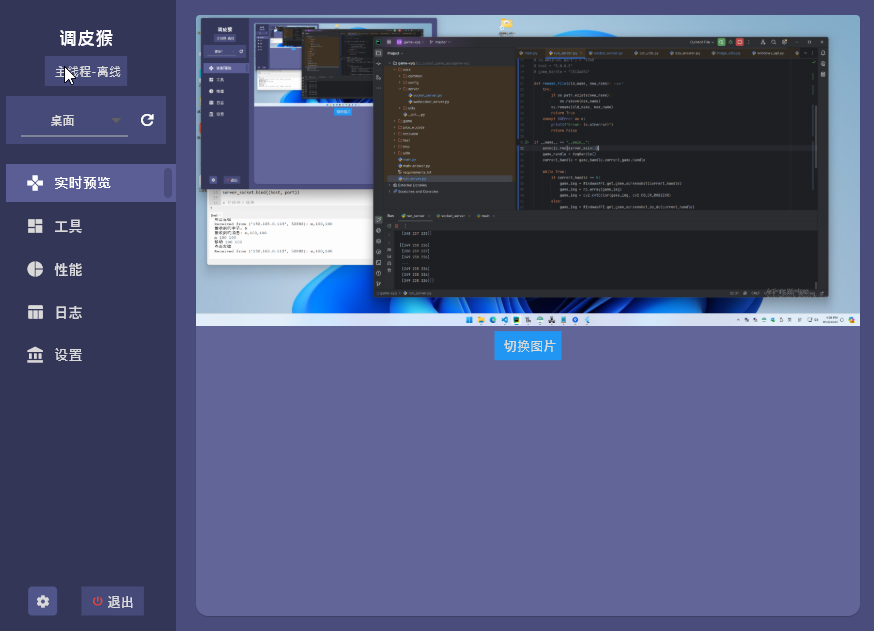Click the pie chart icon beside 性能

pos(35,269)
